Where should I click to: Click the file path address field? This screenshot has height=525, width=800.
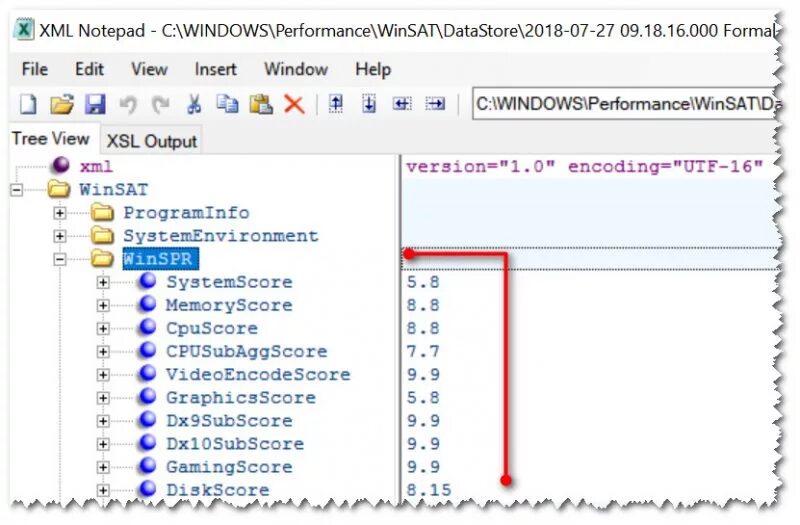(x=625, y=104)
